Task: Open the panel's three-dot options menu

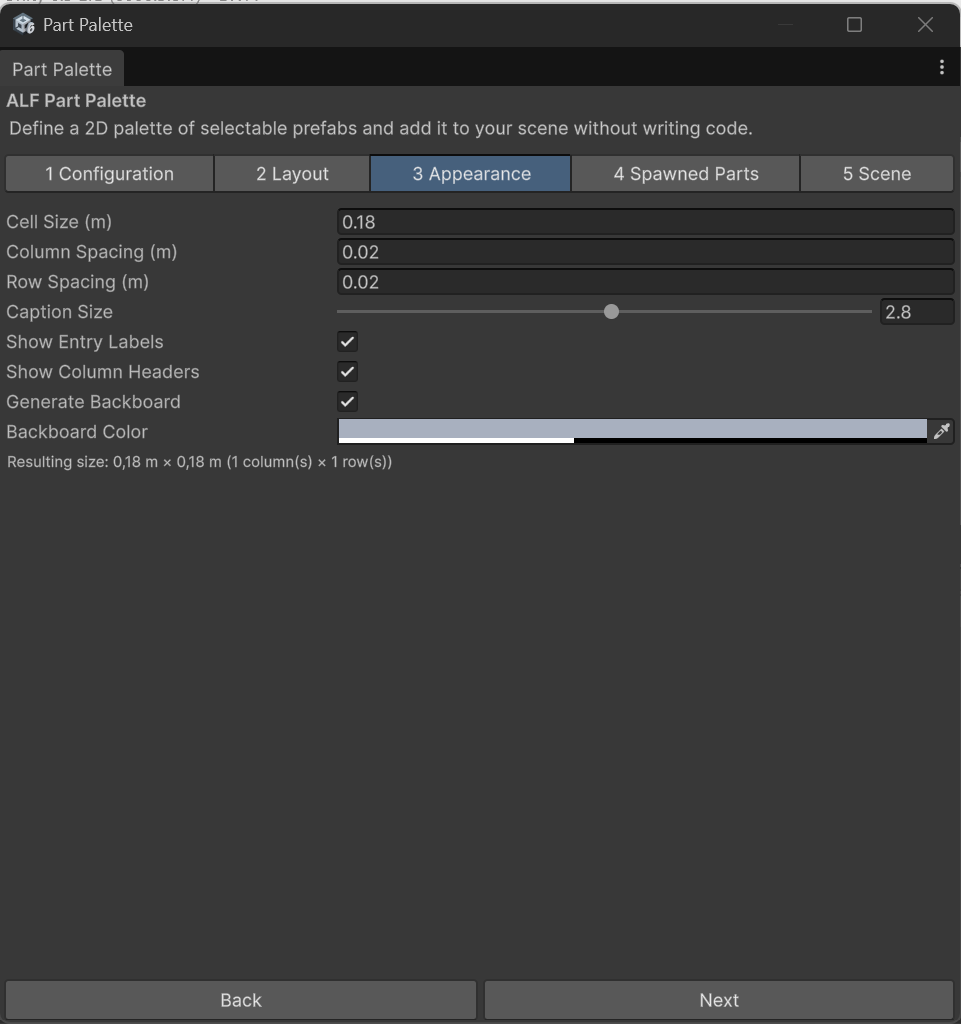Action: tap(941, 67)
